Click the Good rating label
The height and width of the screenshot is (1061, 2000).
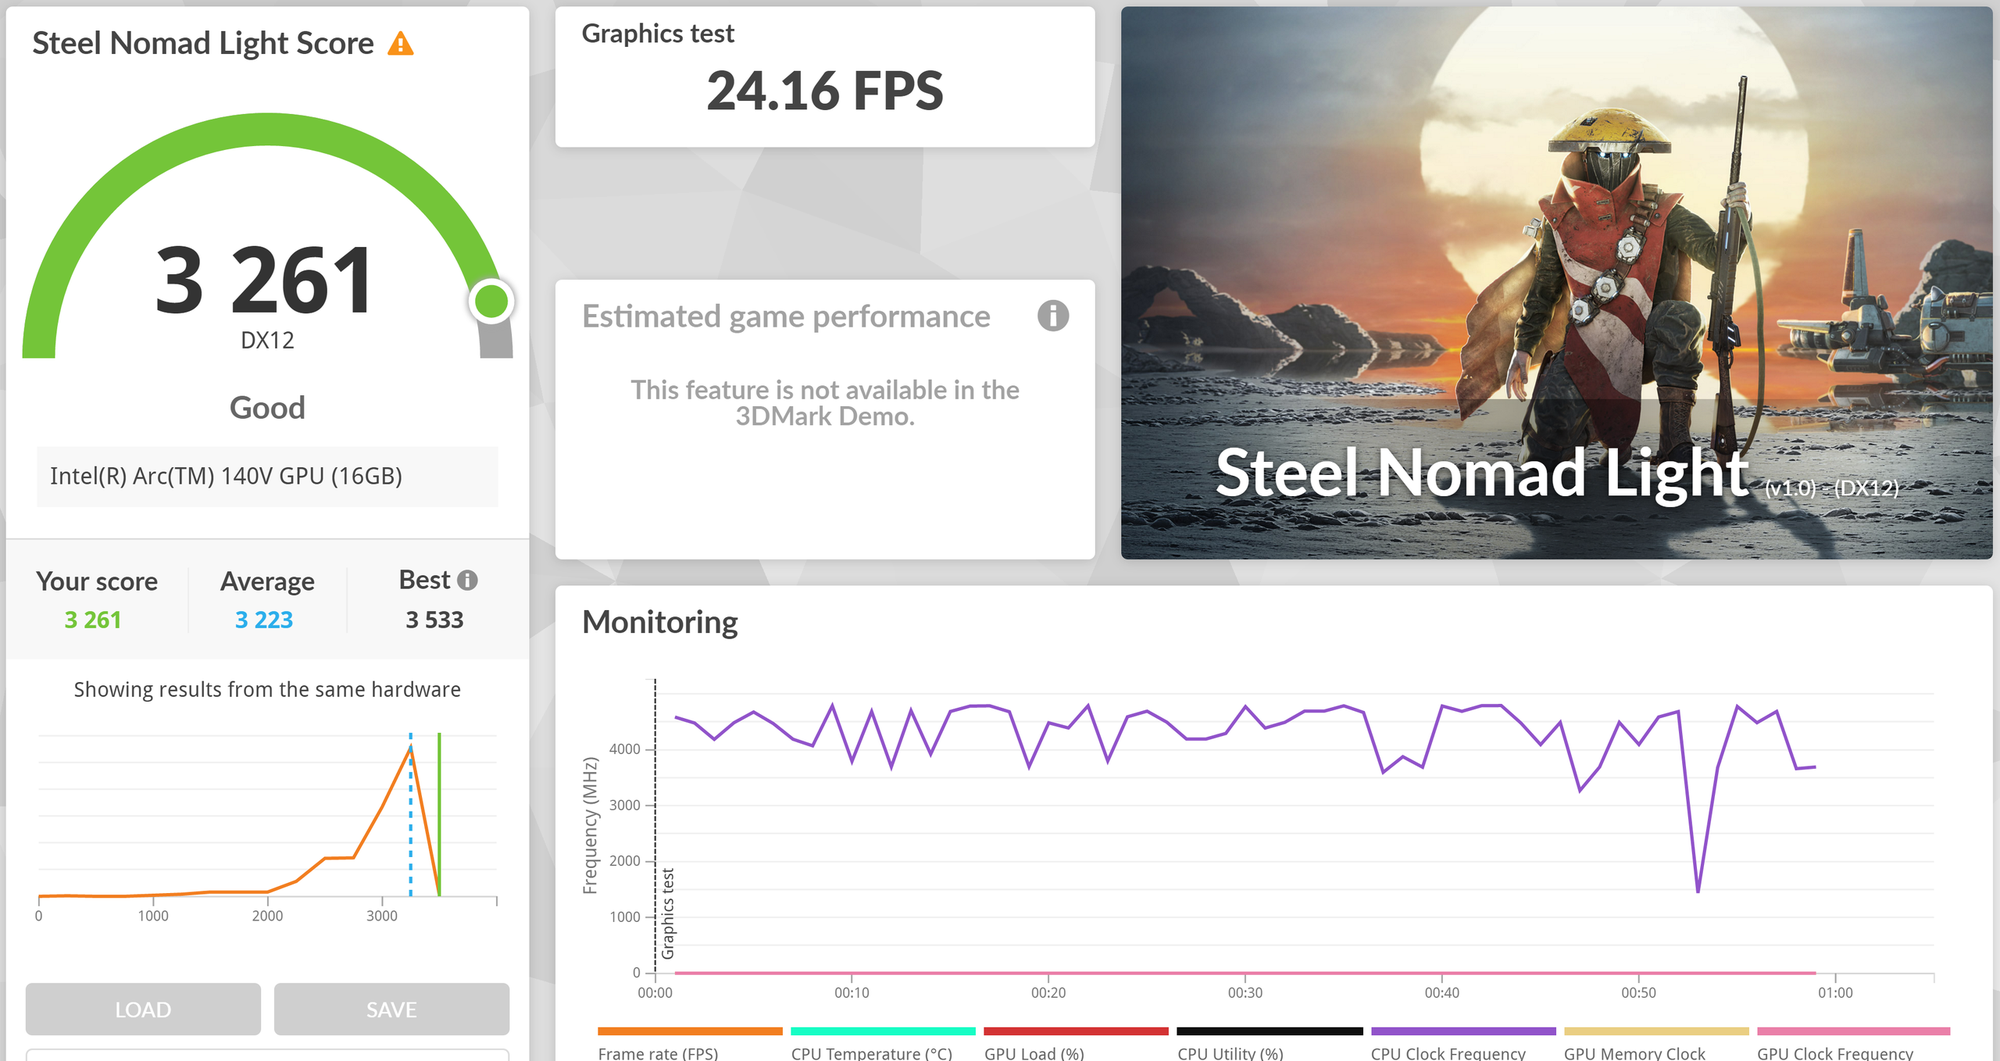[x=267, y=408]
